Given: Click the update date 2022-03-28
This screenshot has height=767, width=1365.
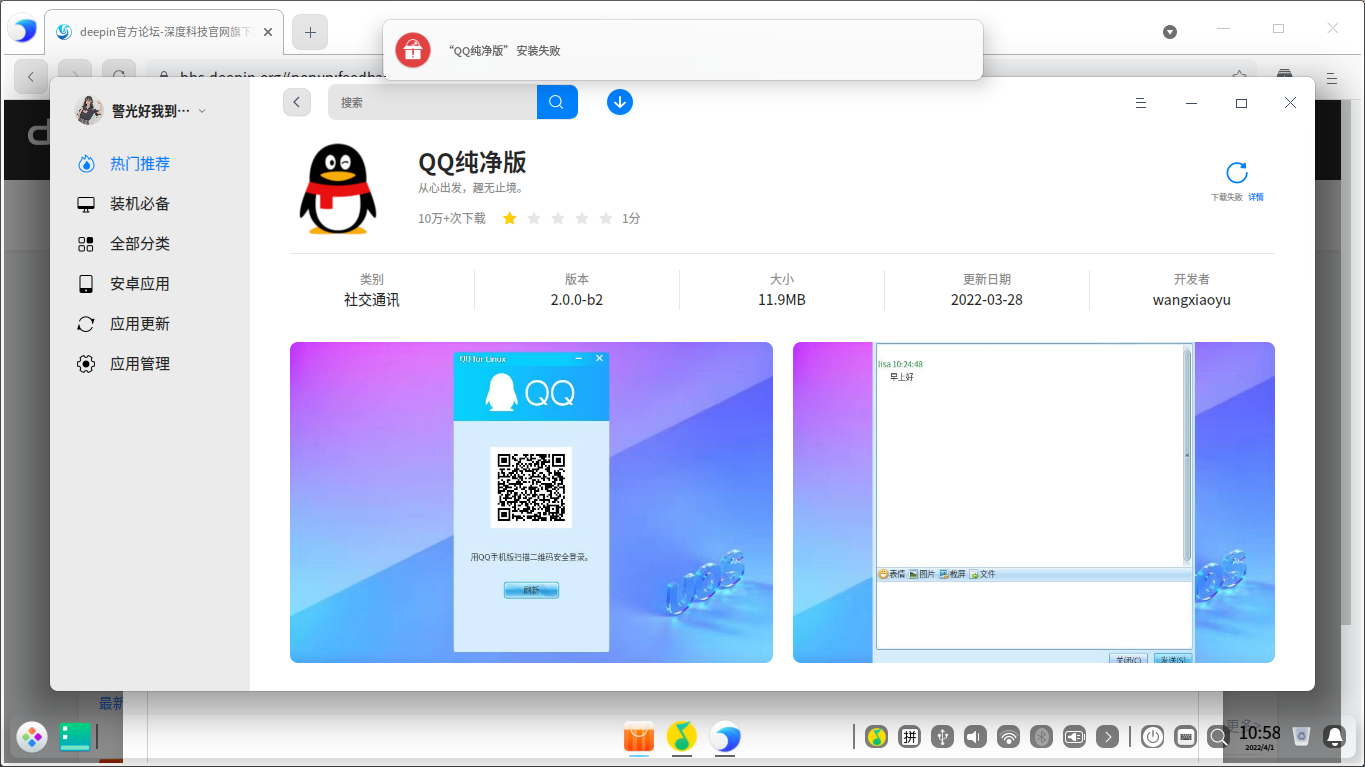Looking at the screenshot, I should click(987, 300).
